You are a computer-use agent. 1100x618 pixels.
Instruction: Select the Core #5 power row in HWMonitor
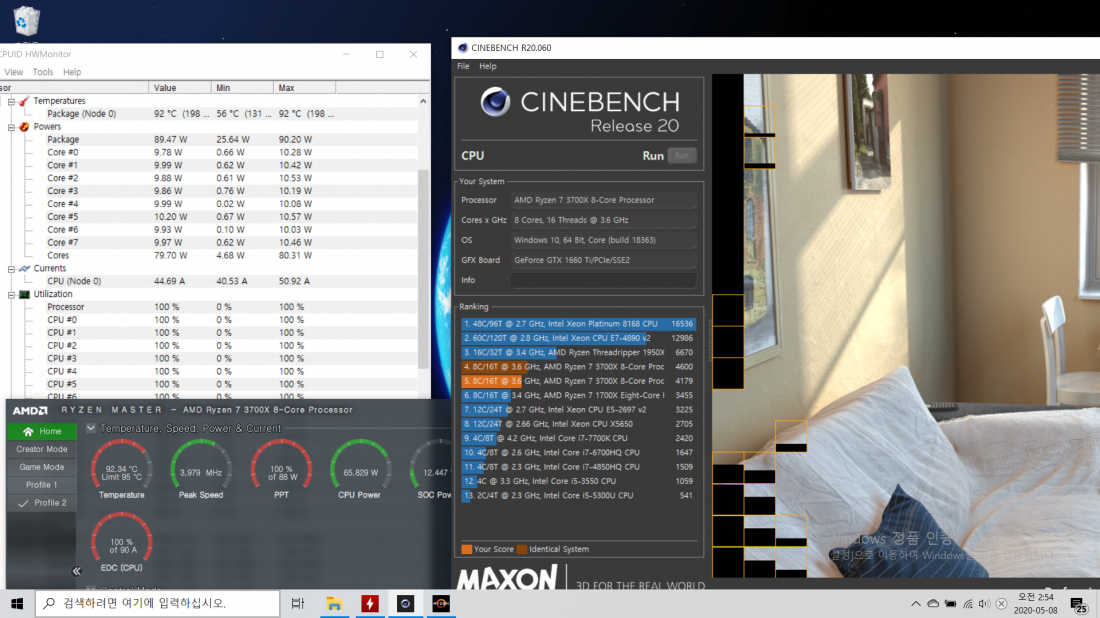tap(210, 217)
